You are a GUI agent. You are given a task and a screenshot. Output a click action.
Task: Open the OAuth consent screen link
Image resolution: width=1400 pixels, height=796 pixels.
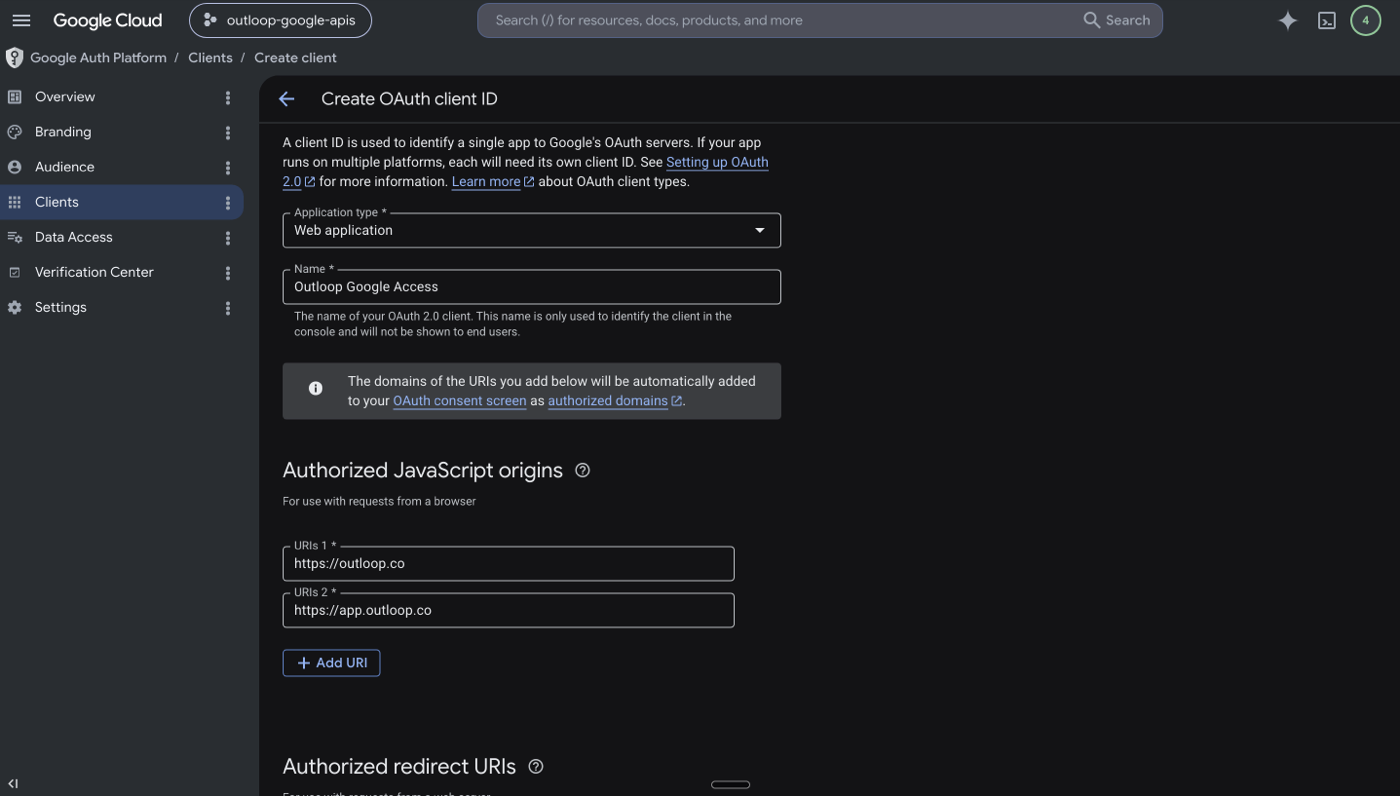point(459,401)
